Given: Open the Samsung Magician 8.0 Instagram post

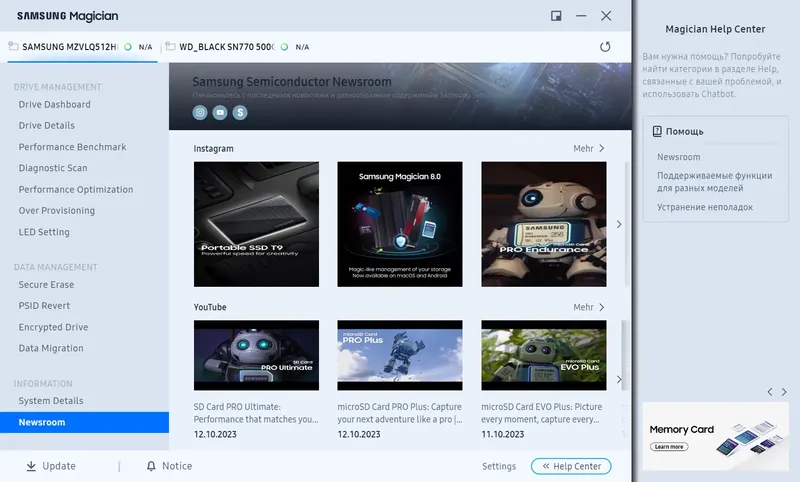Looking at the screenshot, I should [400, 224].
